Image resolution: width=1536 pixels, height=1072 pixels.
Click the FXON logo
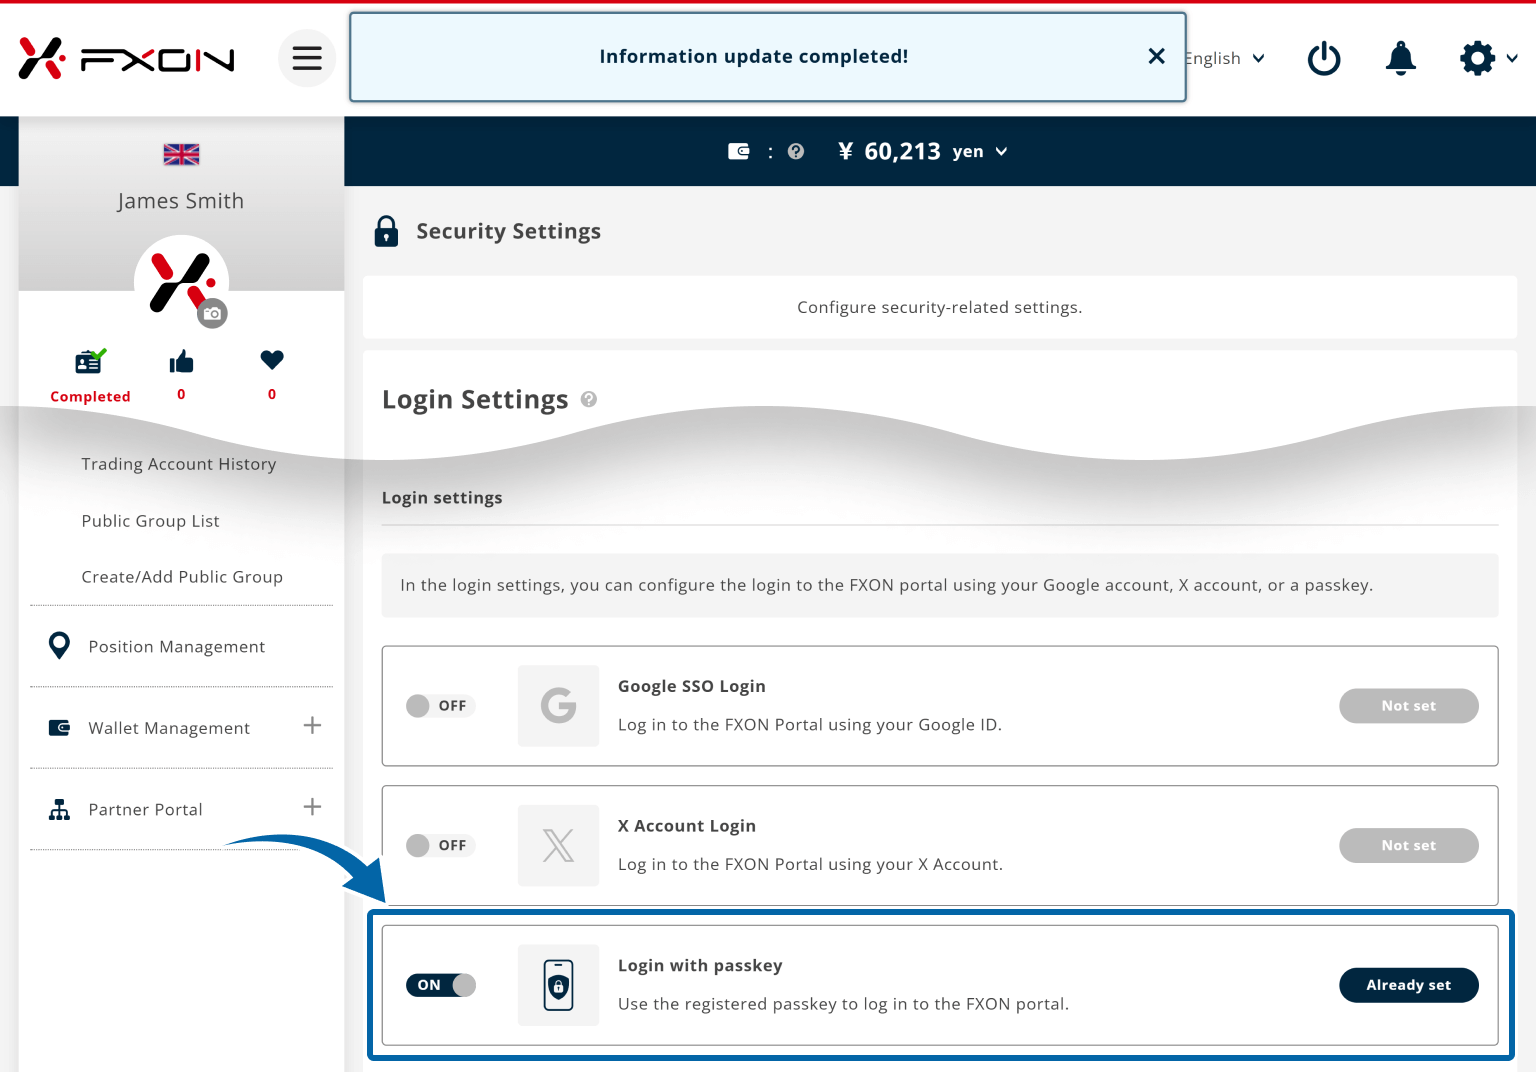coord(127,59)
